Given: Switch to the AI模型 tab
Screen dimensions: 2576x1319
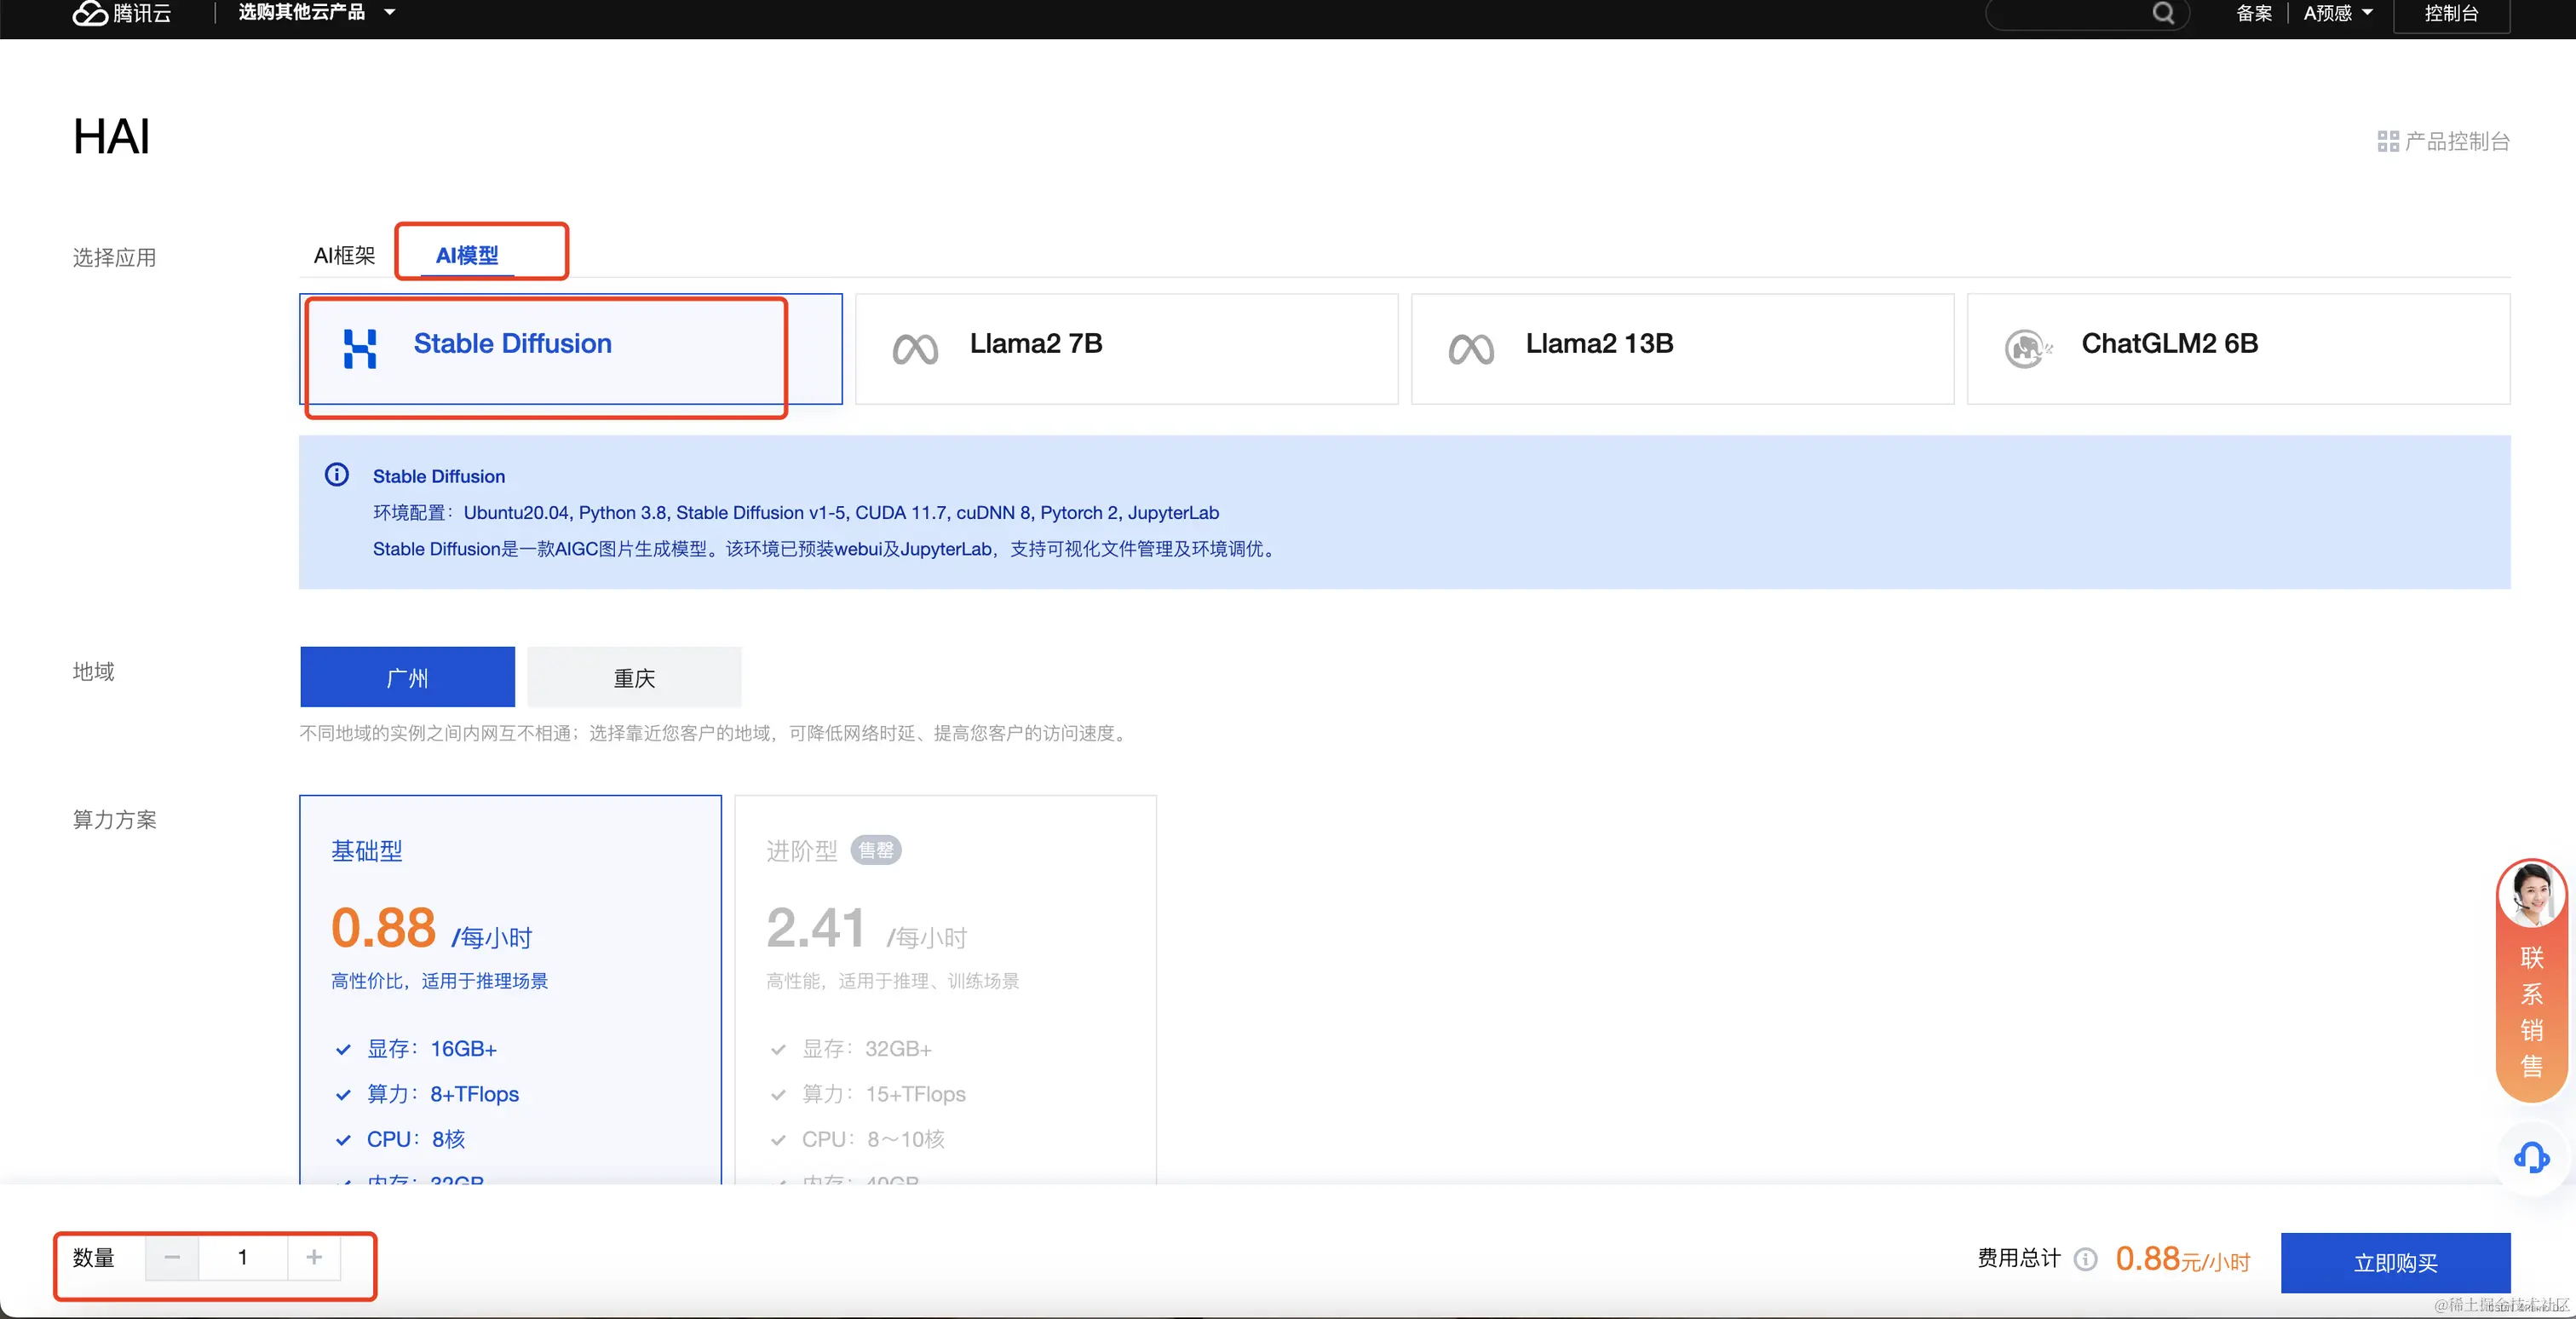Looking at the screenshot, I should (x=467, y=255).
